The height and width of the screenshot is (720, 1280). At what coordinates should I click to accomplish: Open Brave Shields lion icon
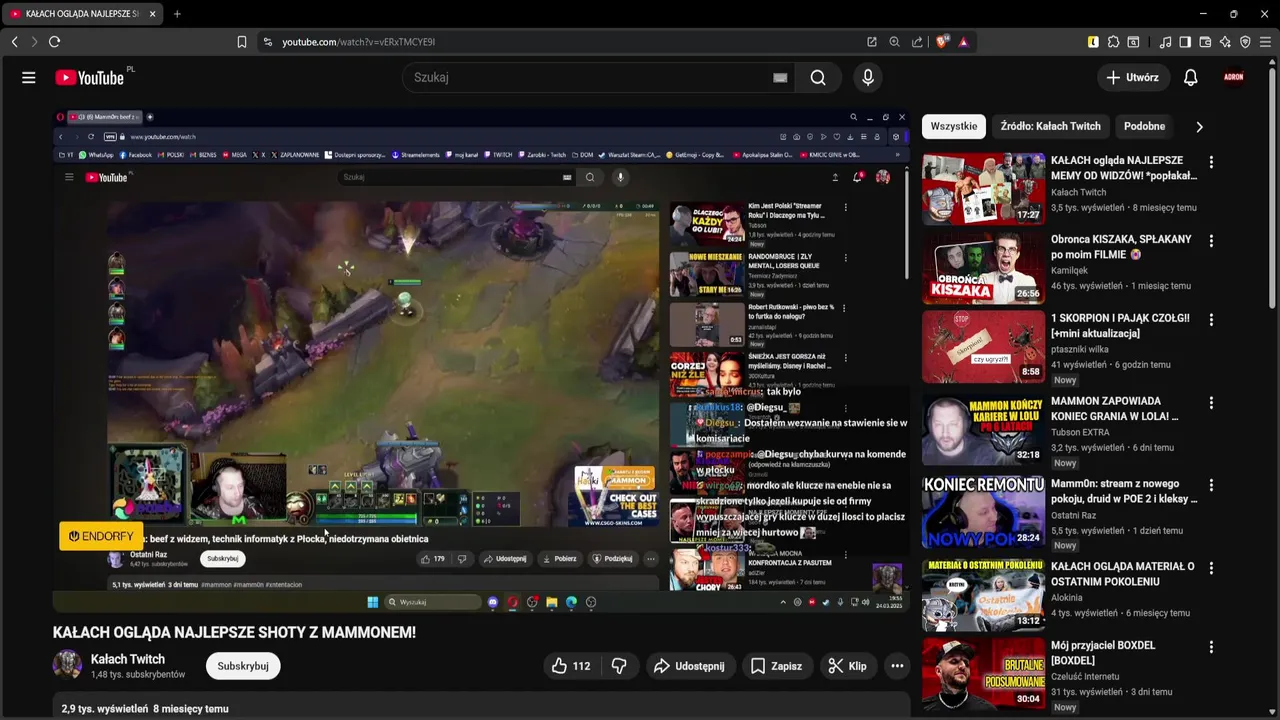click(941, 42)
